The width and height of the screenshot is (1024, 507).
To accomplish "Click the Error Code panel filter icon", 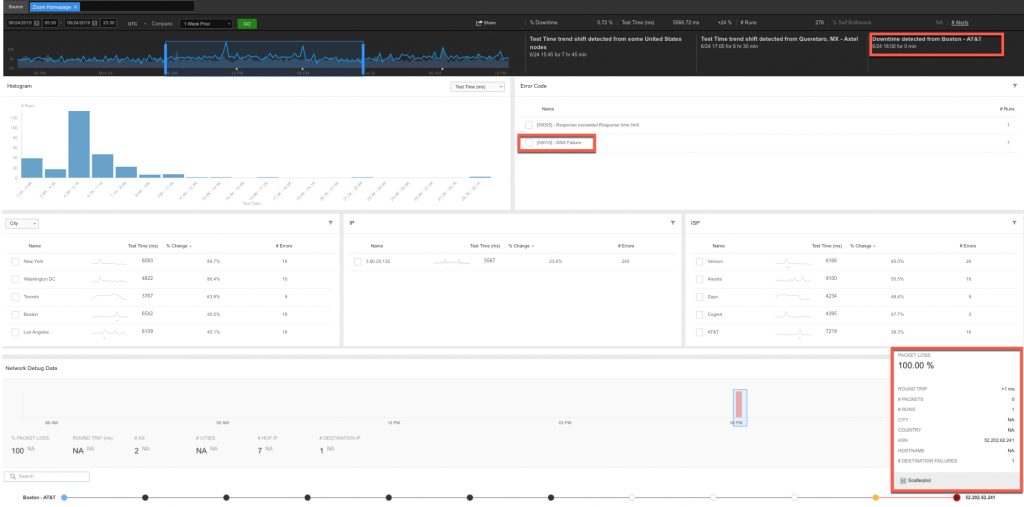I will click(x=1014, y=87).
